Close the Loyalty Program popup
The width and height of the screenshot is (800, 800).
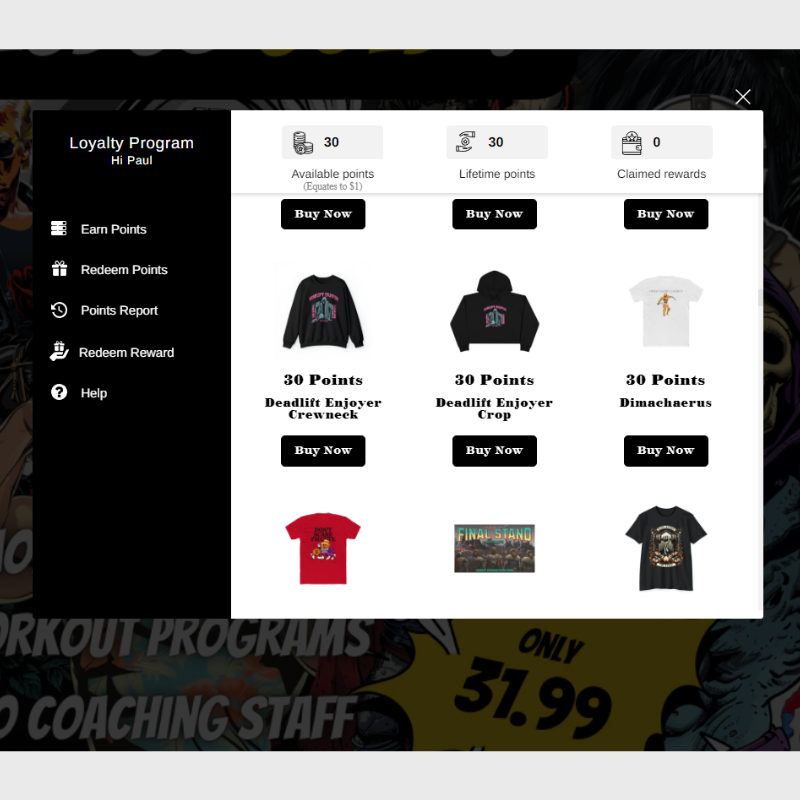(x=743, y=96)
